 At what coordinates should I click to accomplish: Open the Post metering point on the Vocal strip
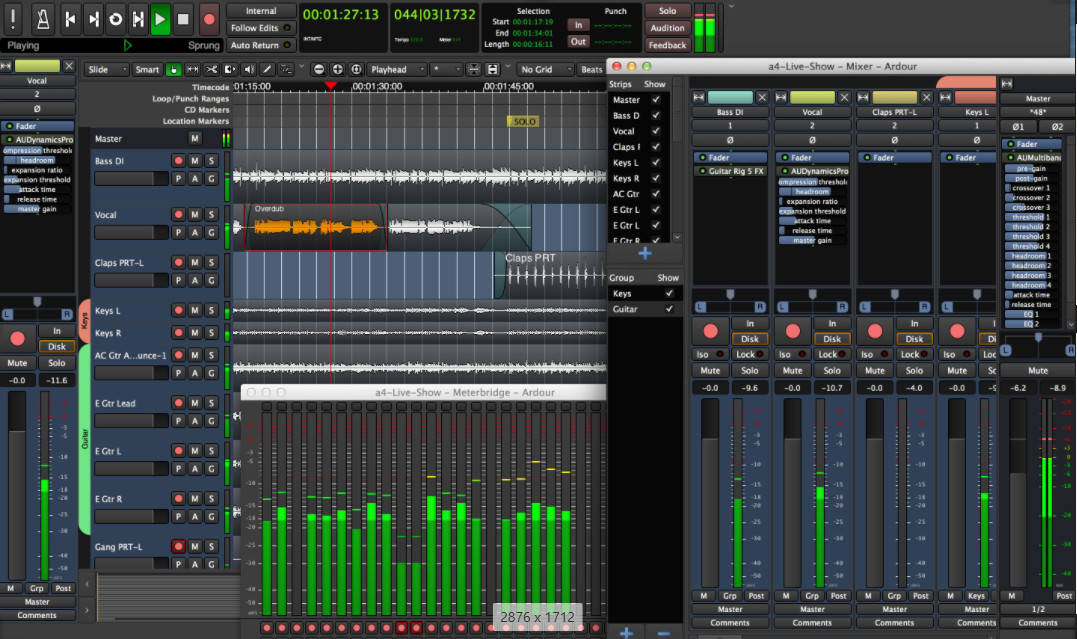(x=839, y=596)
